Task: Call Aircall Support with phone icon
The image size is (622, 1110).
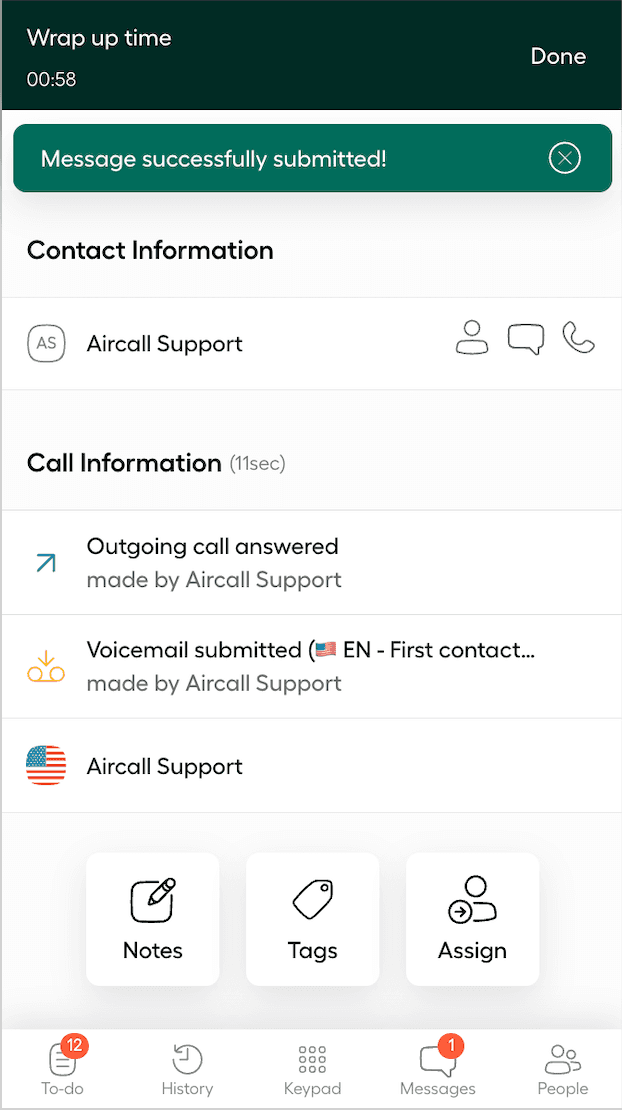Action: click(579, 338)
